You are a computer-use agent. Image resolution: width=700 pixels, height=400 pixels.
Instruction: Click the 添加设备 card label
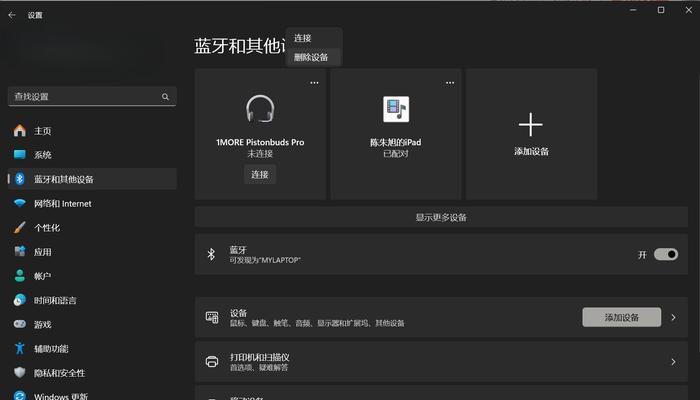click(531, 151)
